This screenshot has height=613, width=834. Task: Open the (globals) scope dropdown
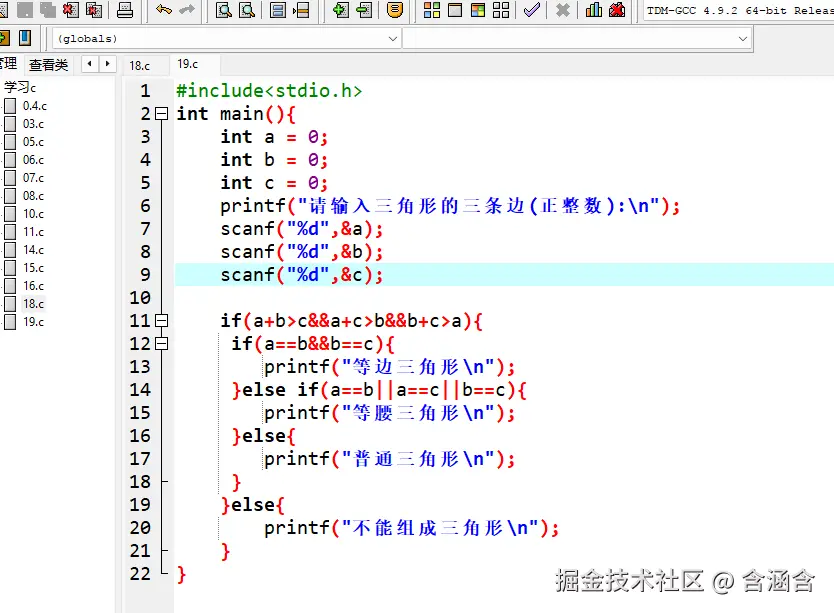click(x=226, y=39)
